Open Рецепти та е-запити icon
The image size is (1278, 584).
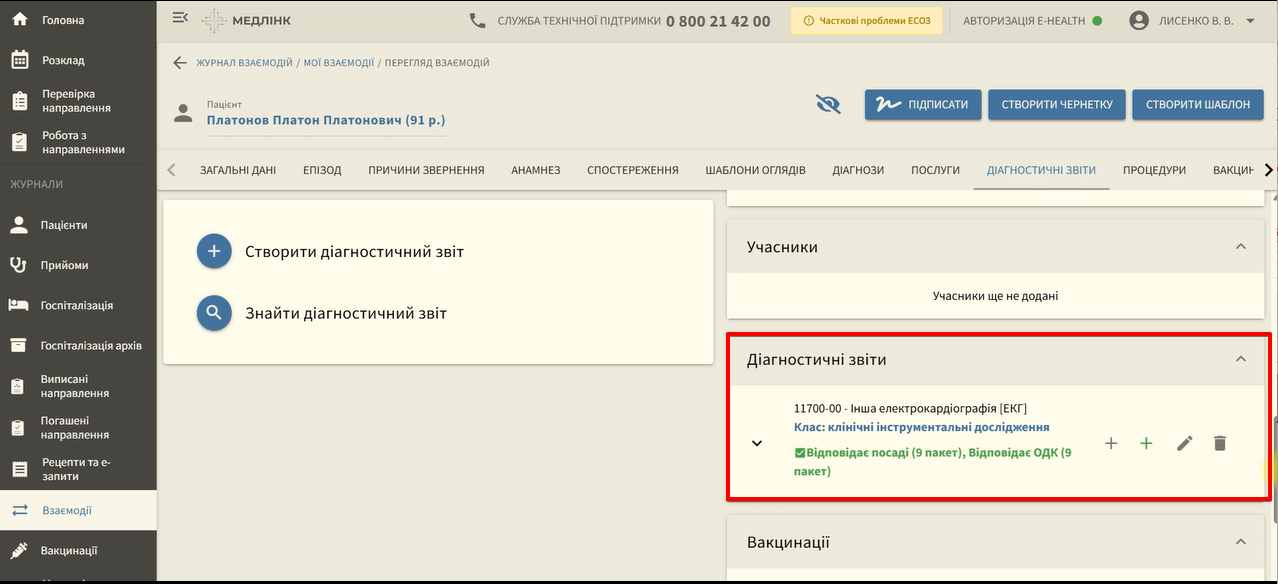[19, 469]
